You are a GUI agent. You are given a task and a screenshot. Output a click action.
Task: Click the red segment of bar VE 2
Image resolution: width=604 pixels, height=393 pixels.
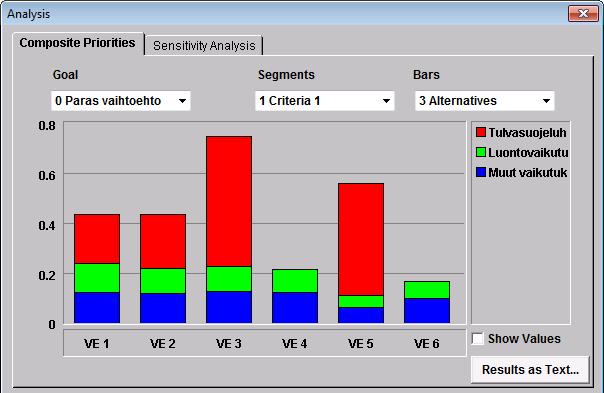tap(163, 241)
